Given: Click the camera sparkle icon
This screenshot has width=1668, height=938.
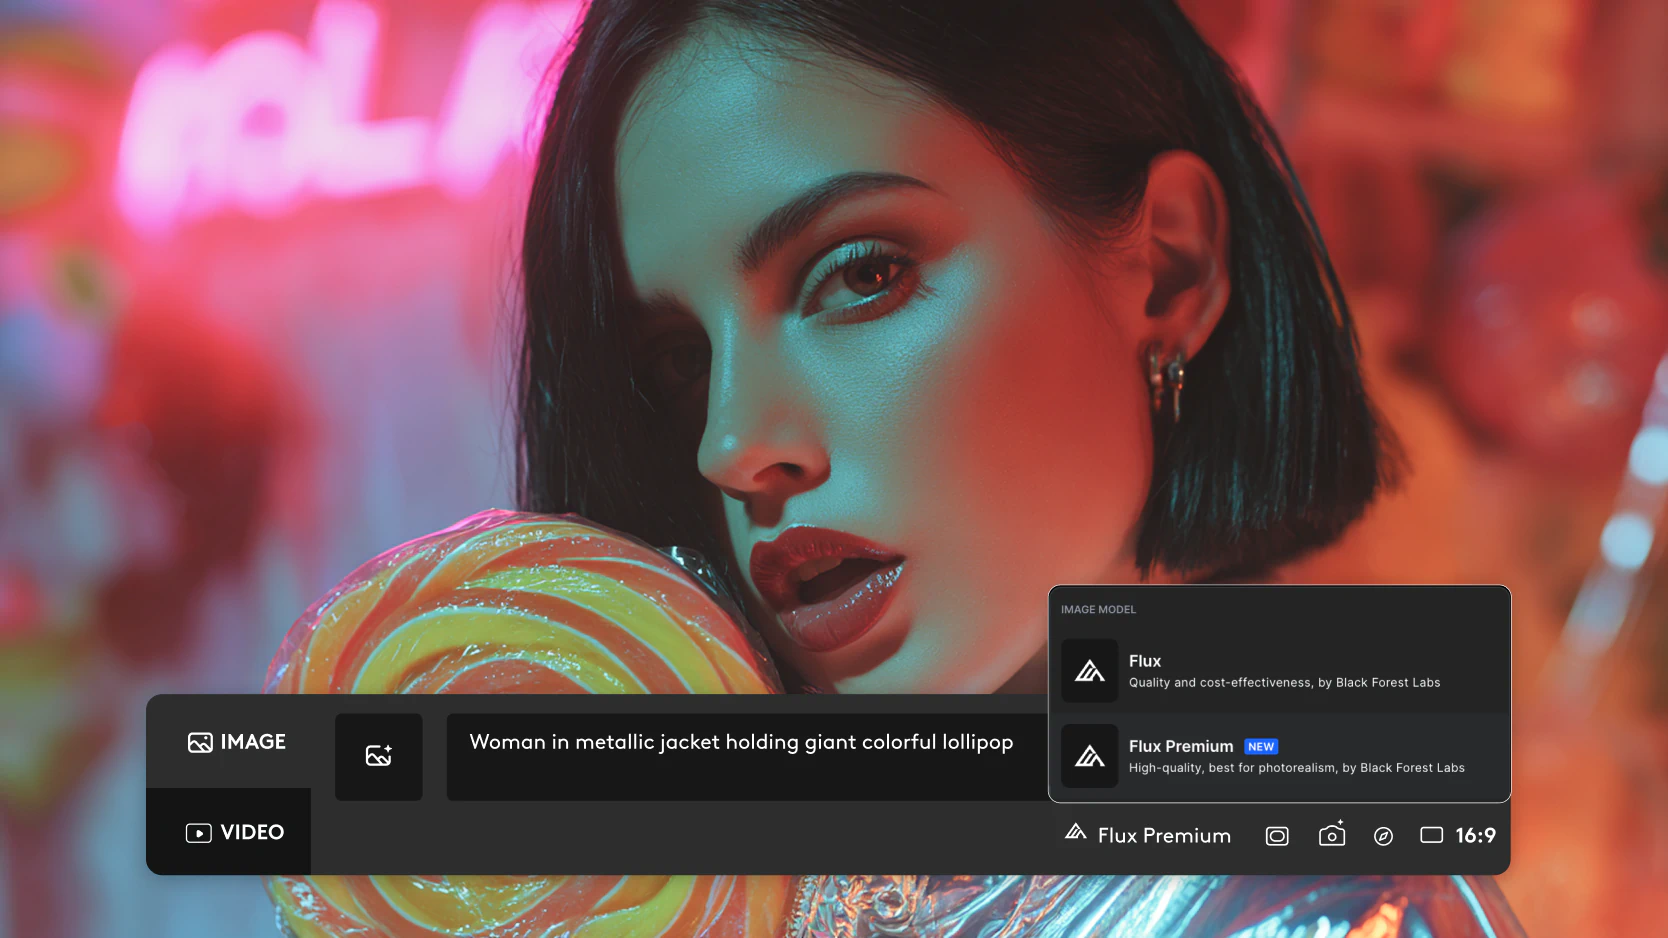Looking at the screenshot, I should tap(1332, 834).
